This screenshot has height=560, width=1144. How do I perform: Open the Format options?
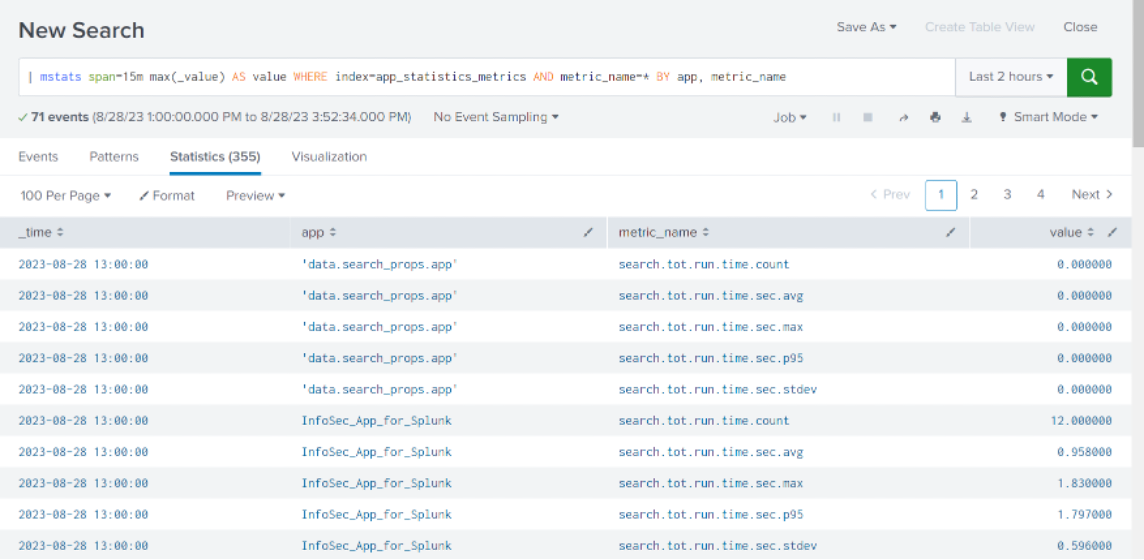point(167,195)
